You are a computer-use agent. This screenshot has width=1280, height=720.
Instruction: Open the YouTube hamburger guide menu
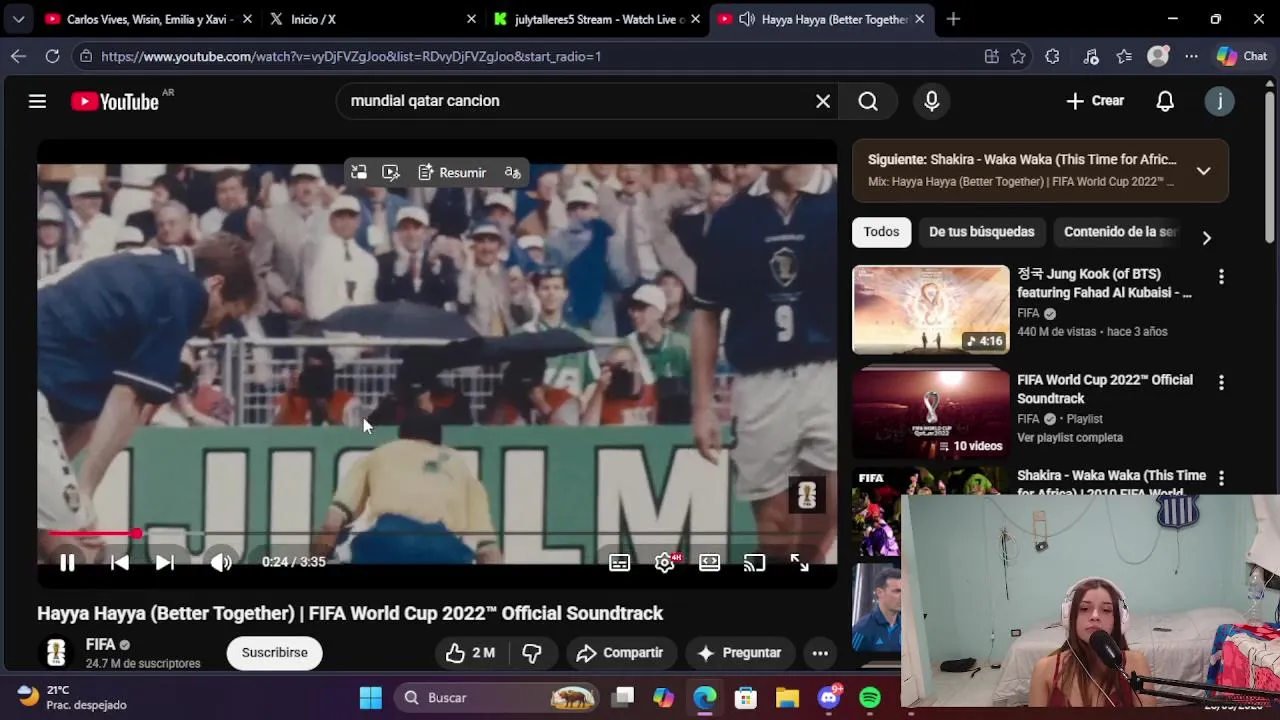37,101
